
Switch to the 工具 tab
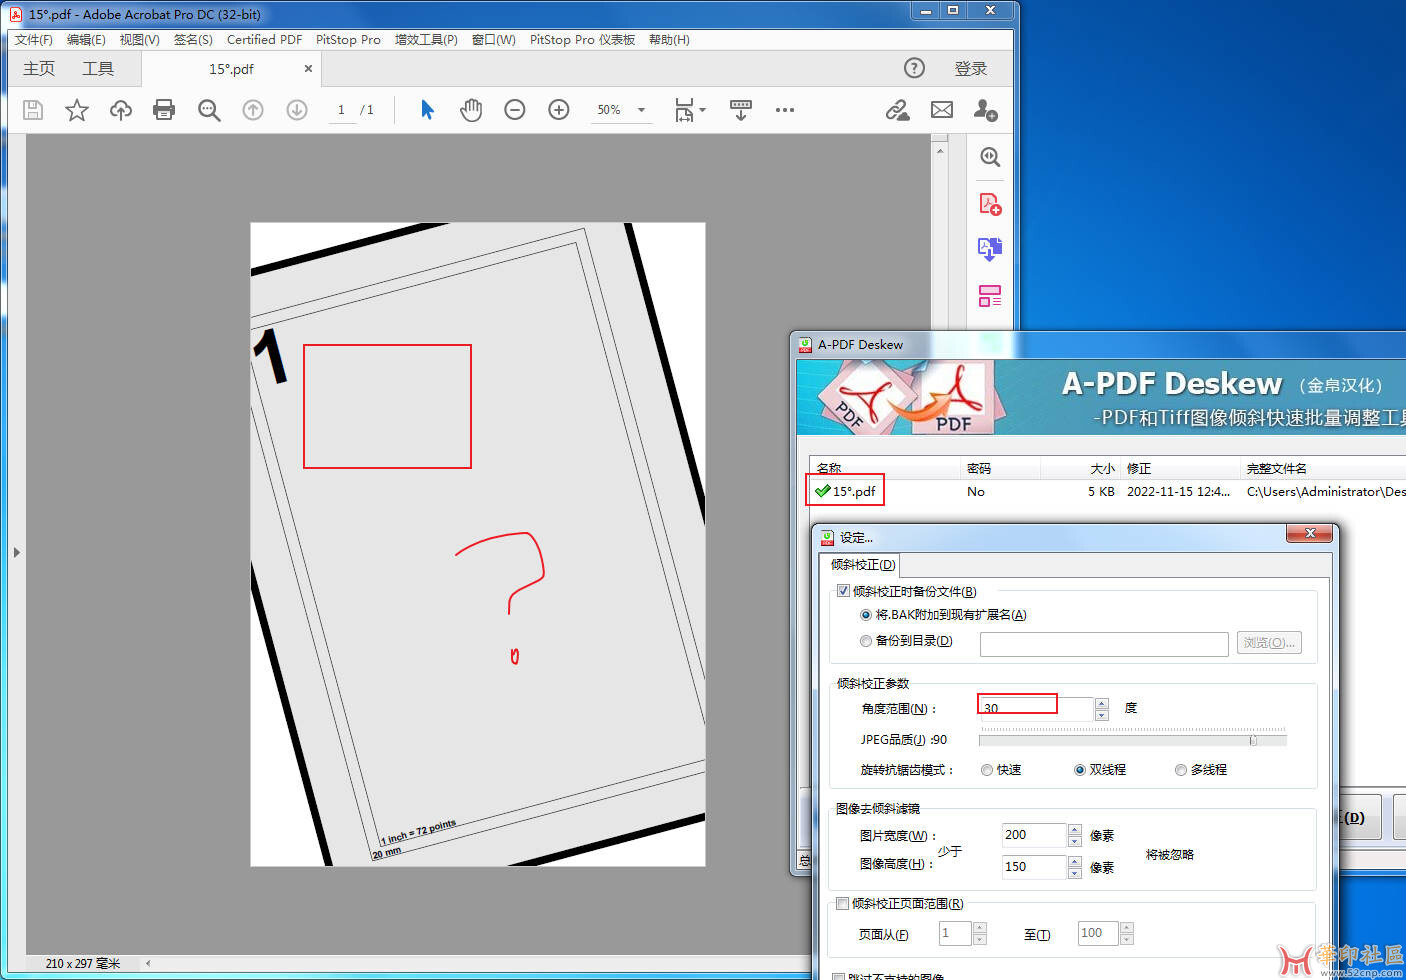pos(98,69)
